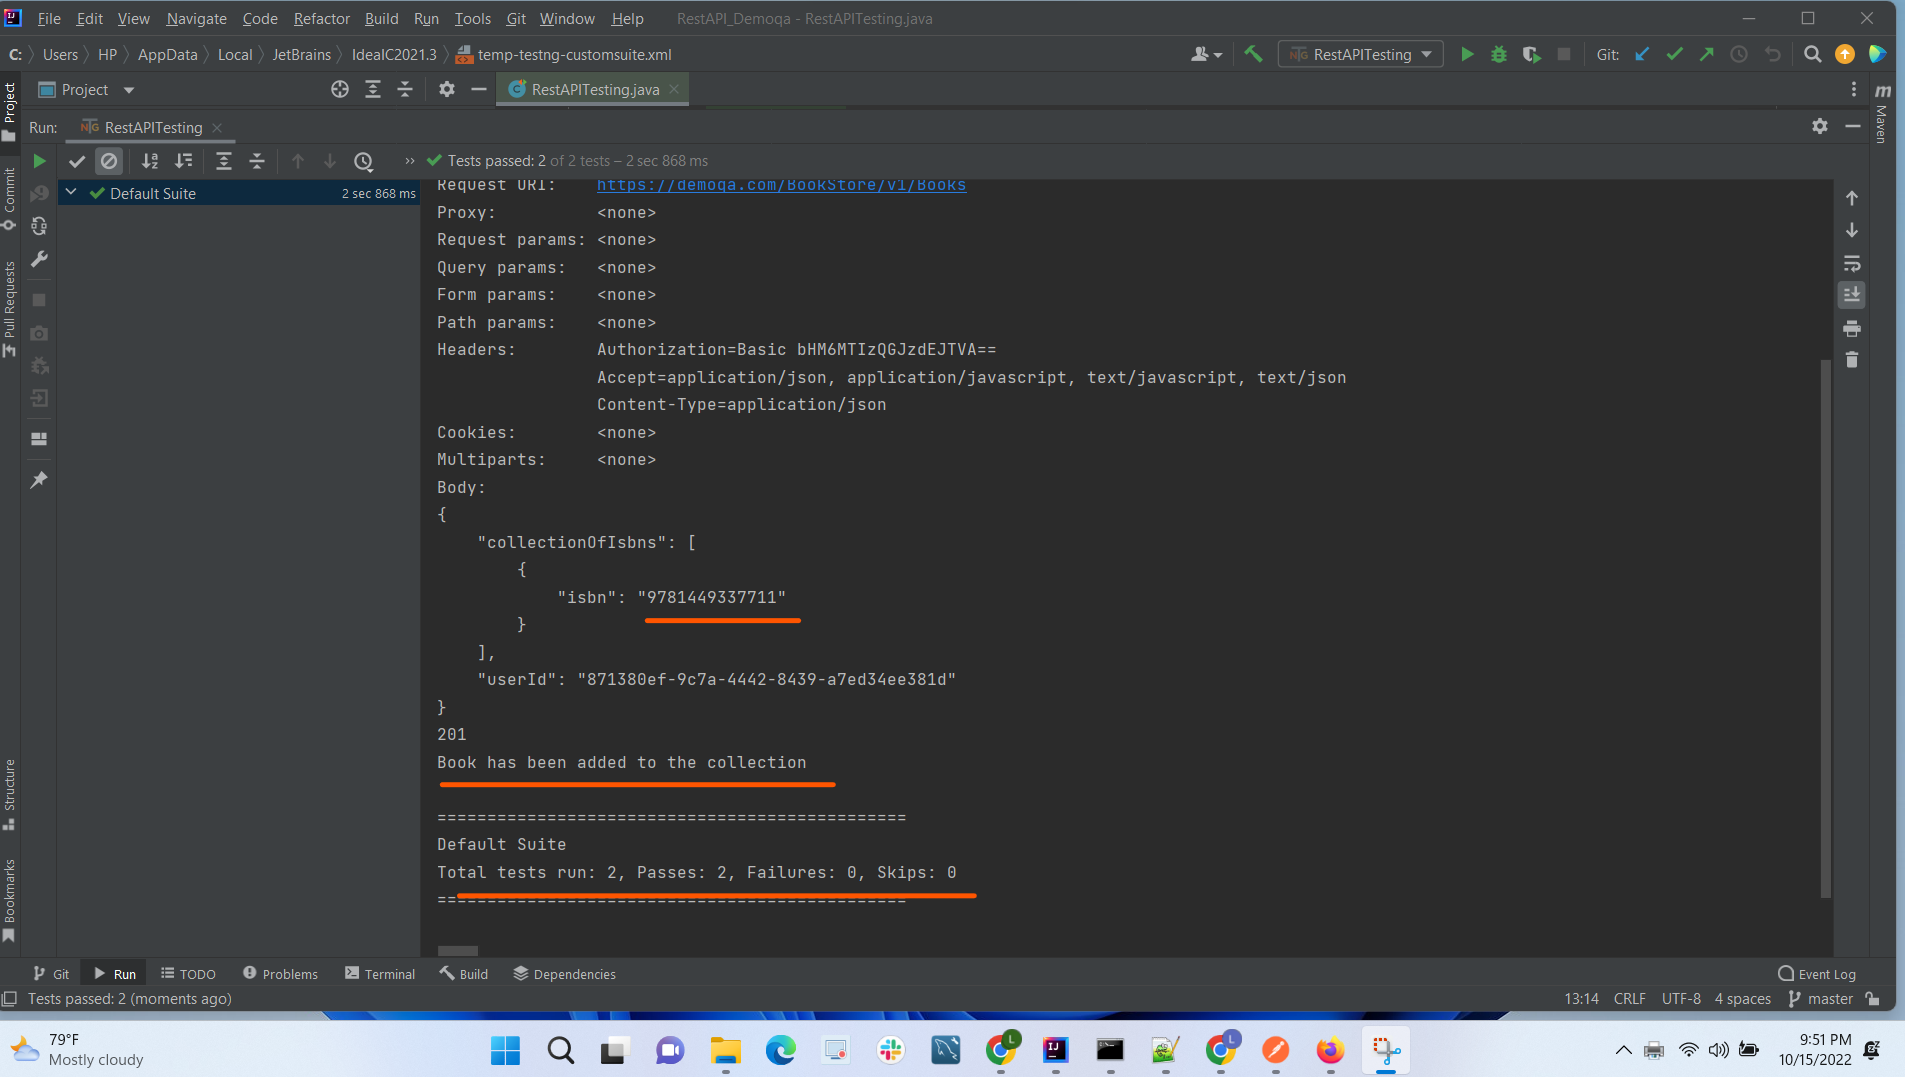Image resolution: width=1905 pixels, height=1077 pixels.
Task: Toggle show ignored tests filter
Action: pos(109,161)
